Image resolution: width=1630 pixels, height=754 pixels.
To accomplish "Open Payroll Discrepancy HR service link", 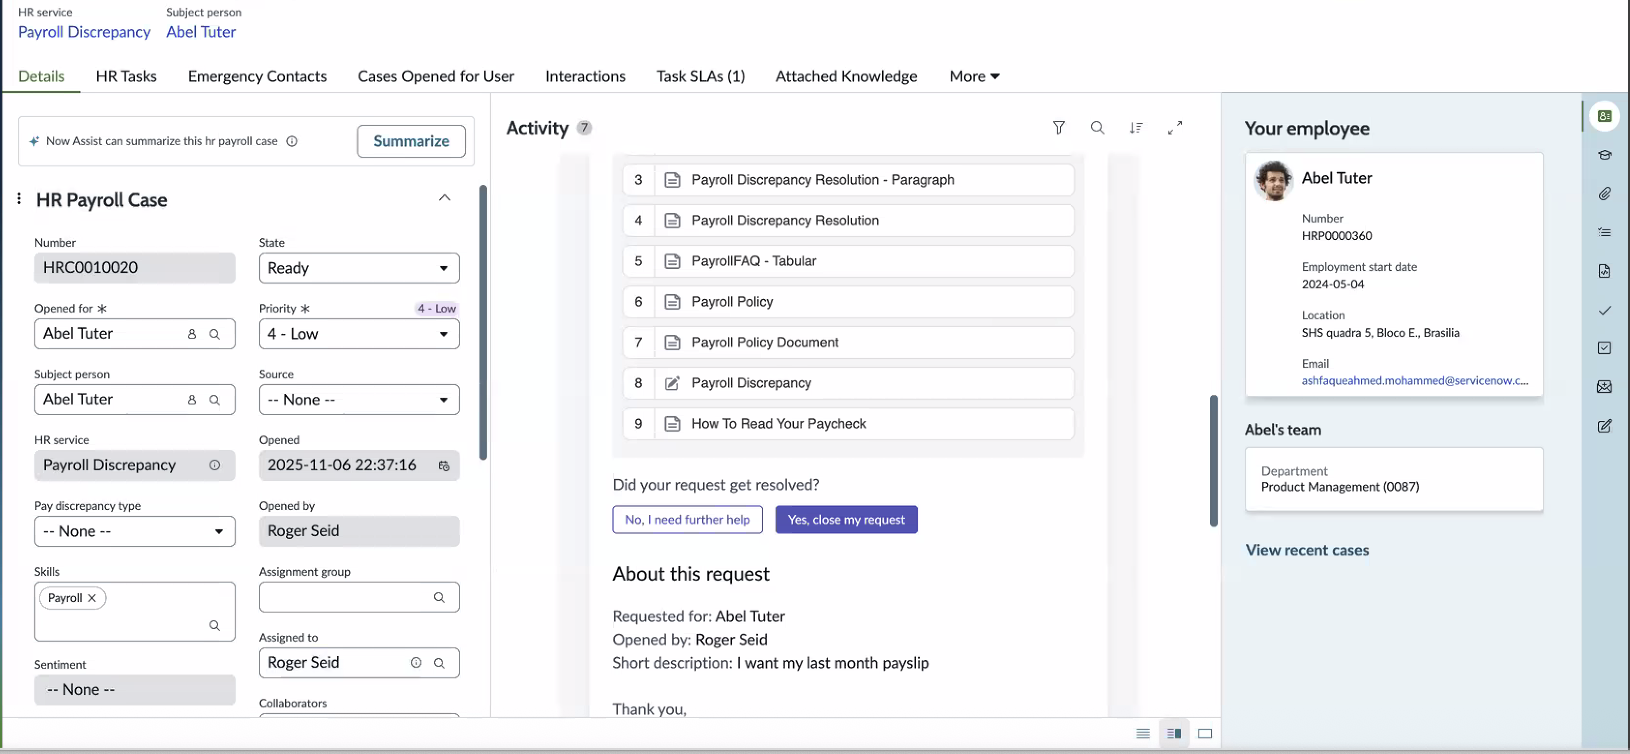I will coord(84,32).
